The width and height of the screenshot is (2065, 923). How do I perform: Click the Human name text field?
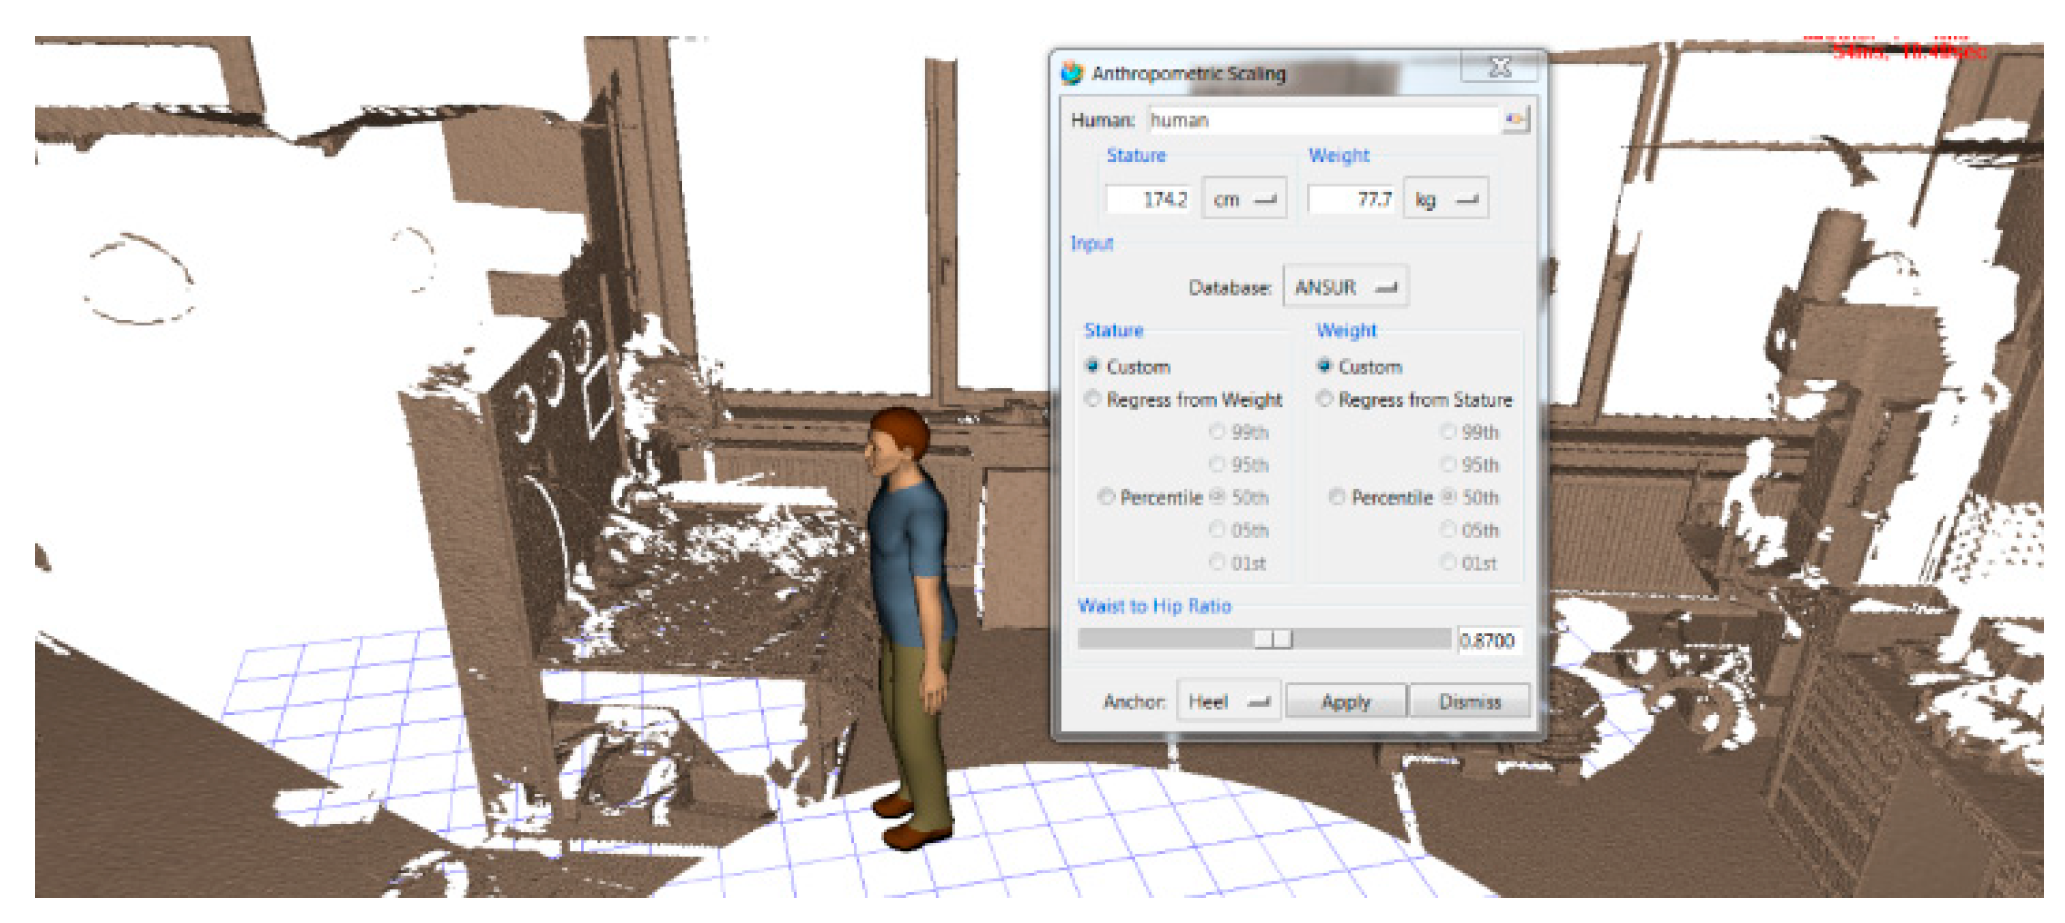coord(1322,120)
